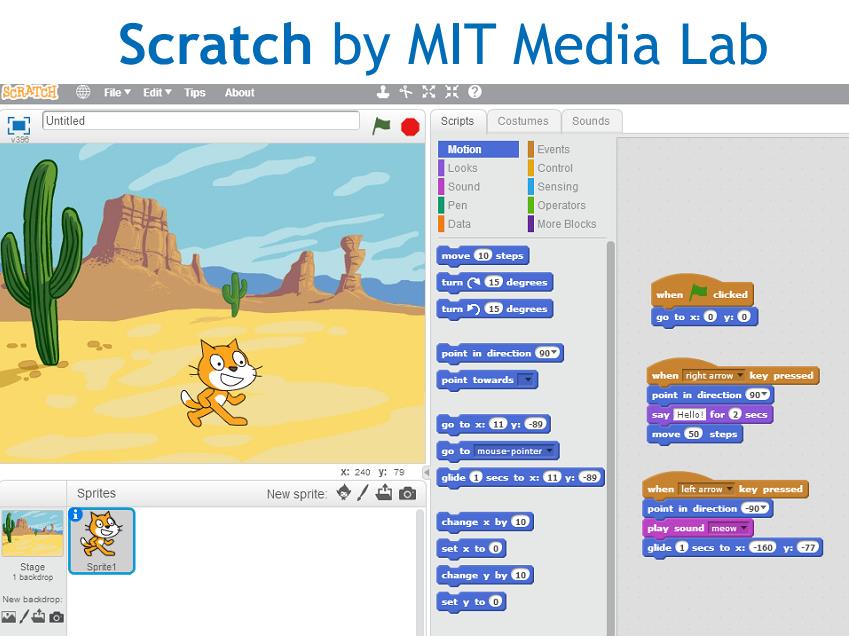Open the language globe menu
849x637 pixels.
83,92
